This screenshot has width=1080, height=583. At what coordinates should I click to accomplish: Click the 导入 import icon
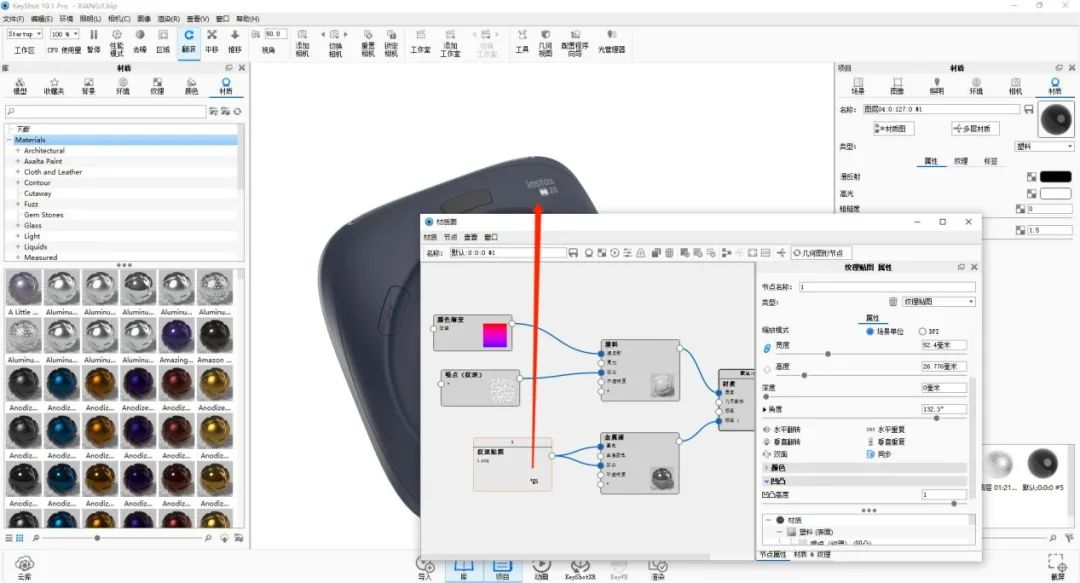tap(424, 564)
